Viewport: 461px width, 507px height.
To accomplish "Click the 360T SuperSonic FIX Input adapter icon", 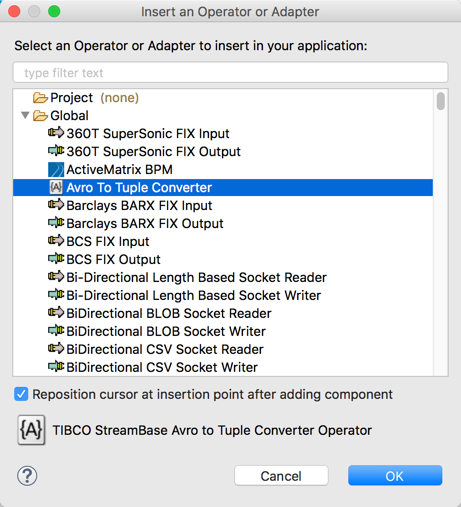I will coord(56,133).
